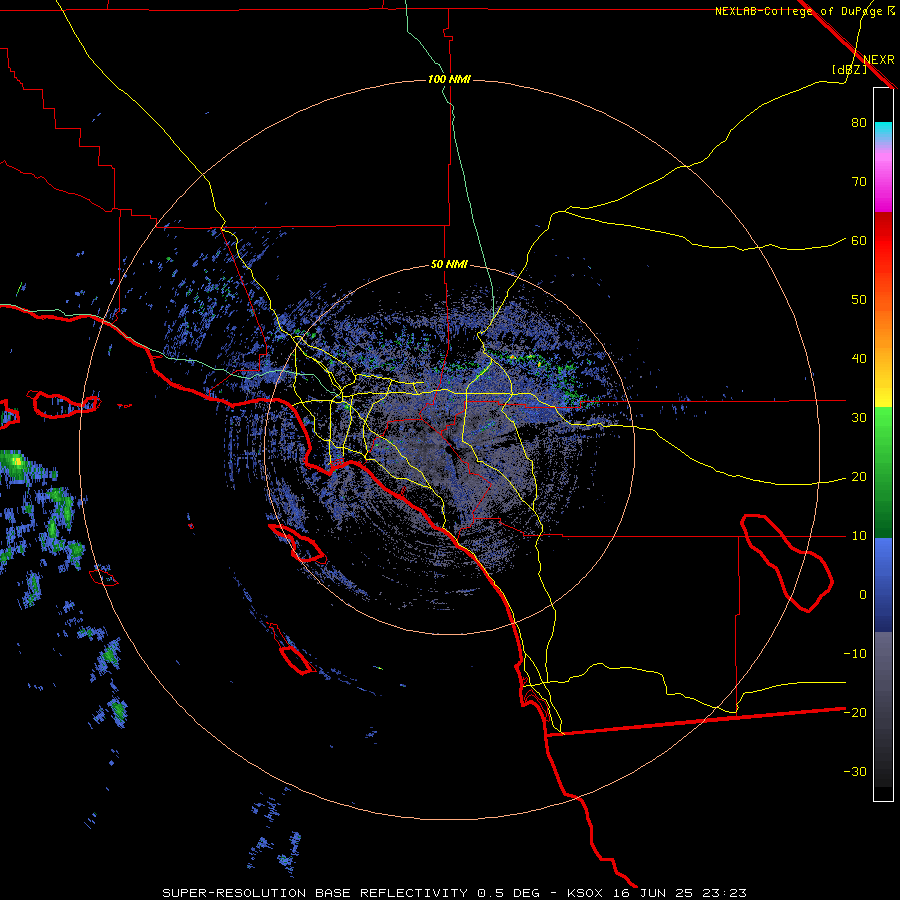Screen dimensions: 900x900
Task: Click the 60 value on the dBZ scale
Action: tap(859, 241)
